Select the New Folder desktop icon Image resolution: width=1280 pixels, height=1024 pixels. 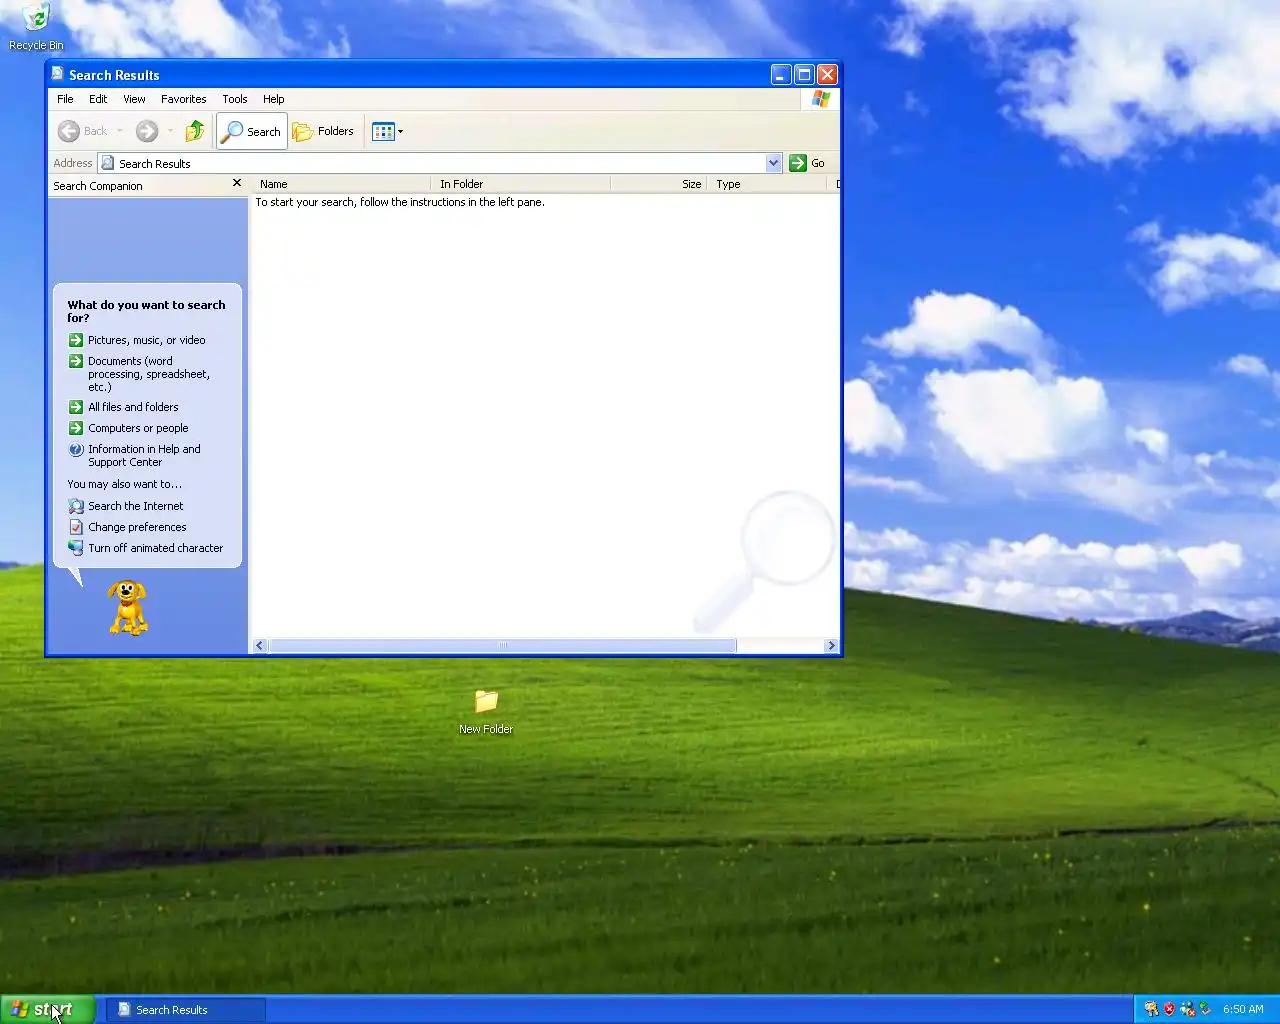pos(486,712)
